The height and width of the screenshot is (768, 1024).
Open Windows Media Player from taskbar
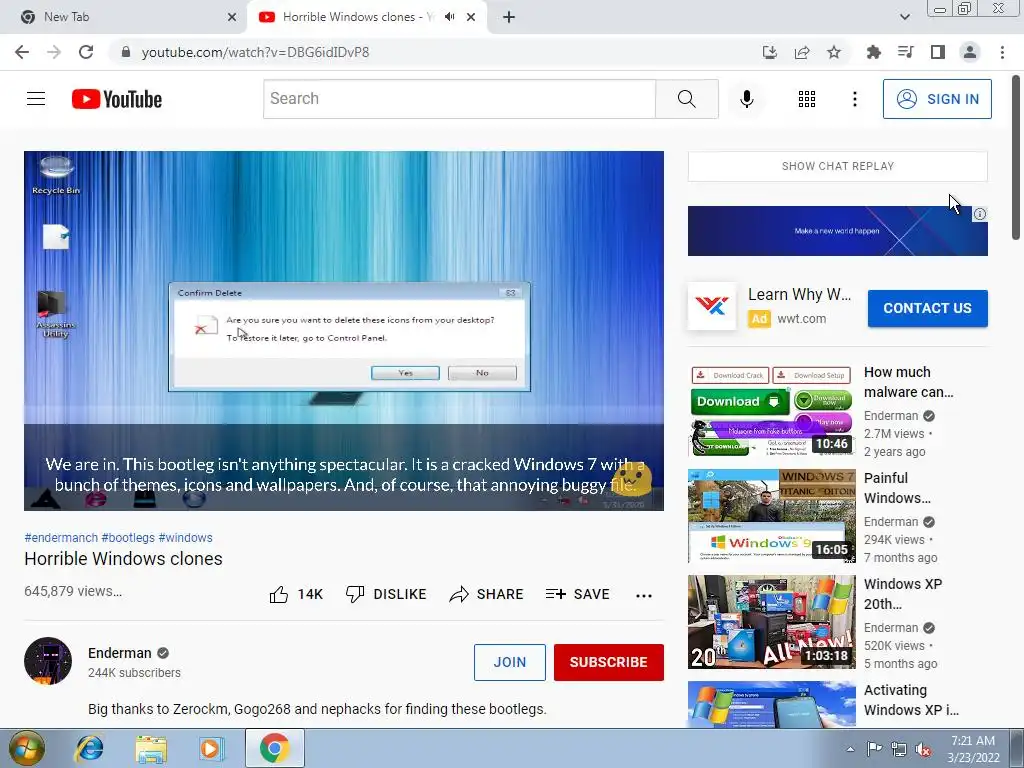[x=211, y=748]
